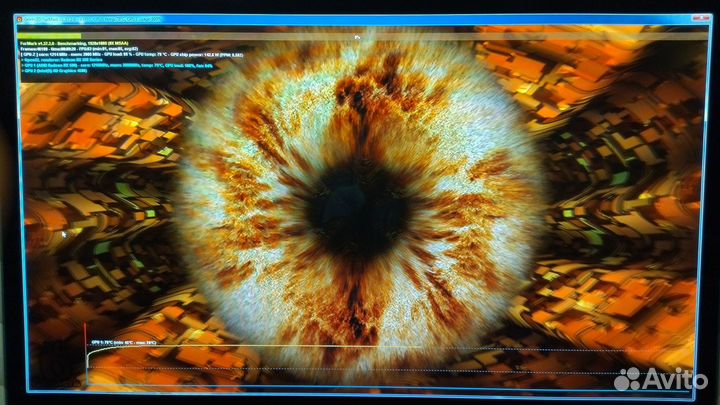
Task: Click the mouse pointer arrow on left side
Action: point(66,234)
